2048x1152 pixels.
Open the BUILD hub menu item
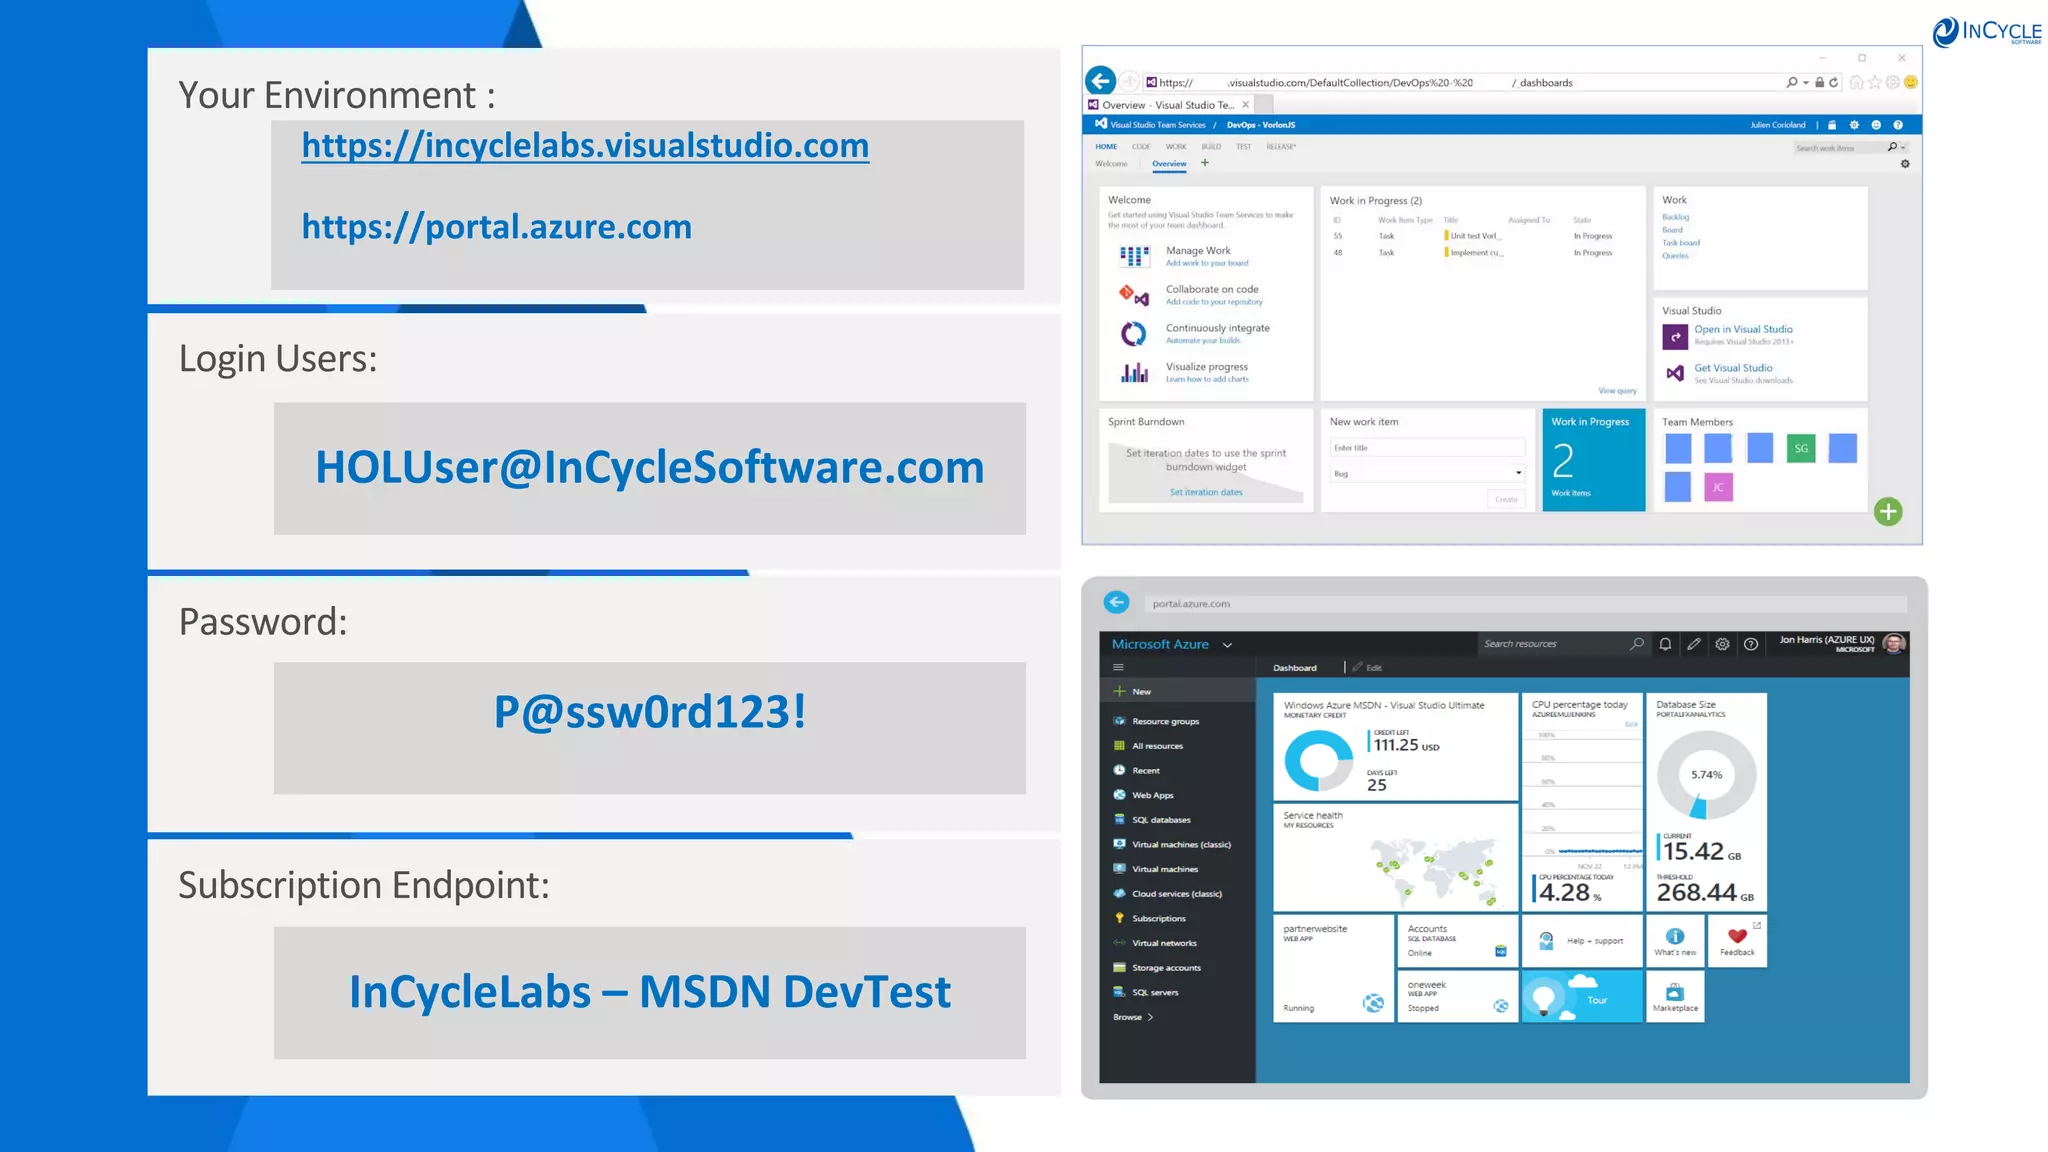pyautogui.click(x=1211, y=147)
